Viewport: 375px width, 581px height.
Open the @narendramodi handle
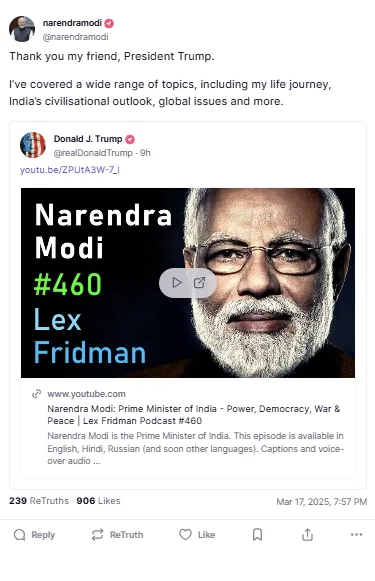(x=76, y=37)
